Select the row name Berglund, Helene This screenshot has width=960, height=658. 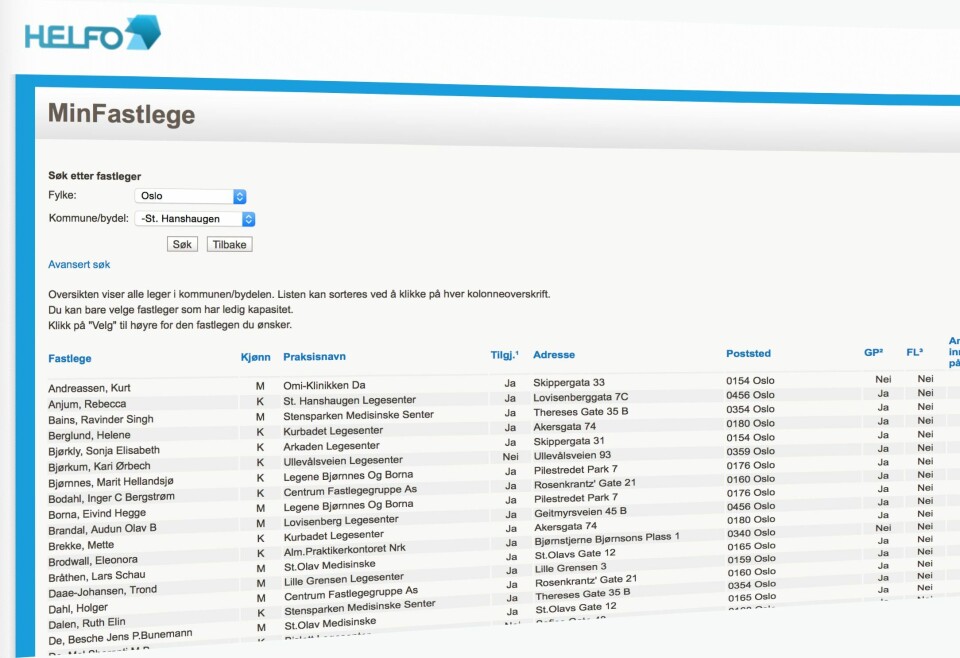pyautogui.click(x=89, y=435)
